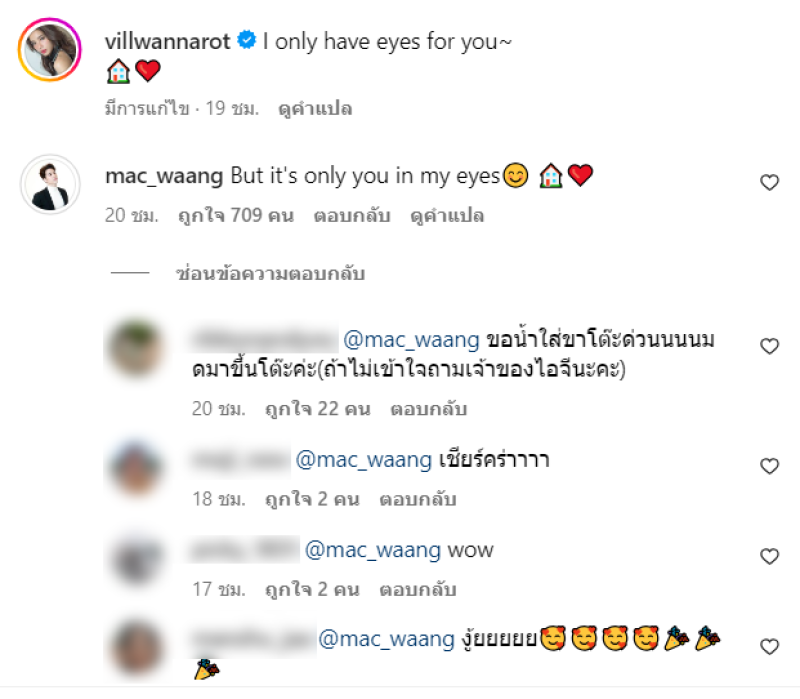Viewport: 800px width, 699px height.
Task: Reply to the comment with 22 likes
Action: (429, 409)
